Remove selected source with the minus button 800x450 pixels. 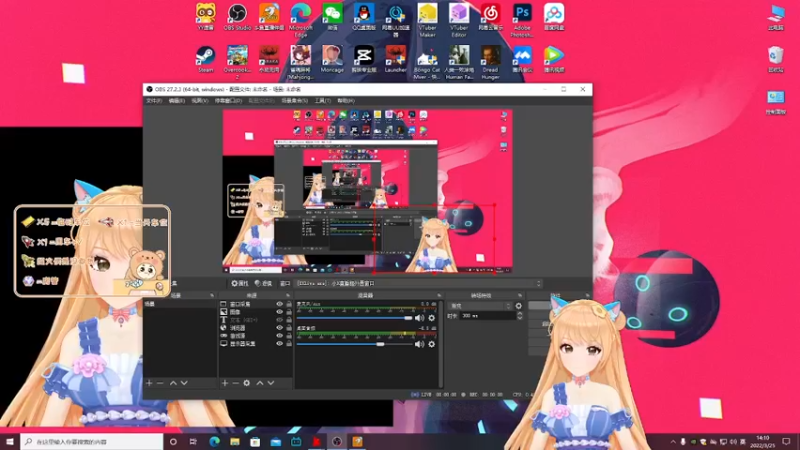235,383
